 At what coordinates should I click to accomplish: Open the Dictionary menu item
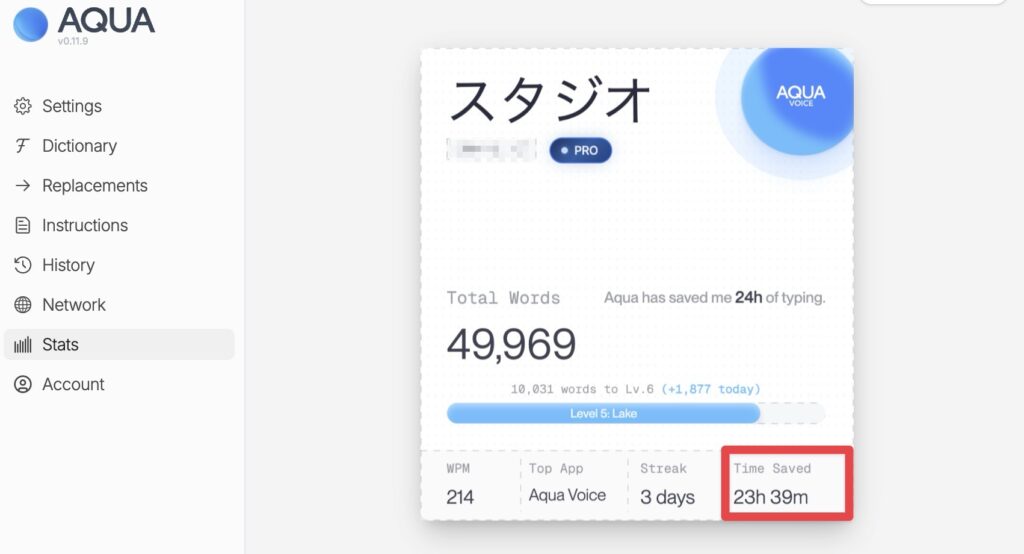pos(79,146)
